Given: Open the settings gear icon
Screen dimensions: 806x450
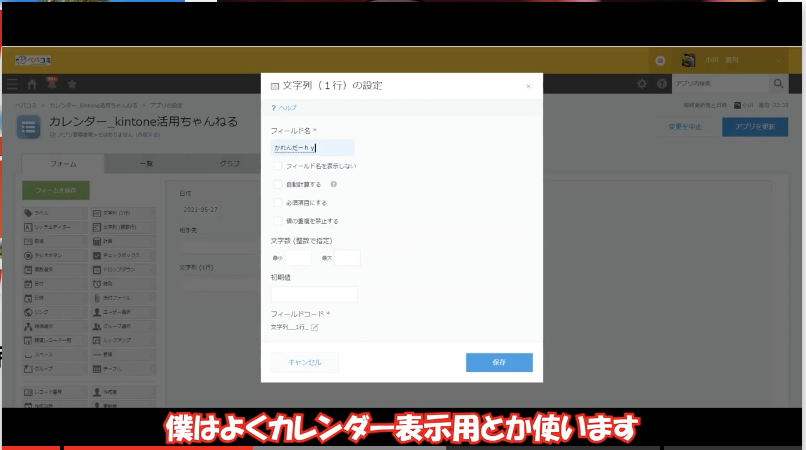Looking at the screenshot, I should tap(643, 85).
